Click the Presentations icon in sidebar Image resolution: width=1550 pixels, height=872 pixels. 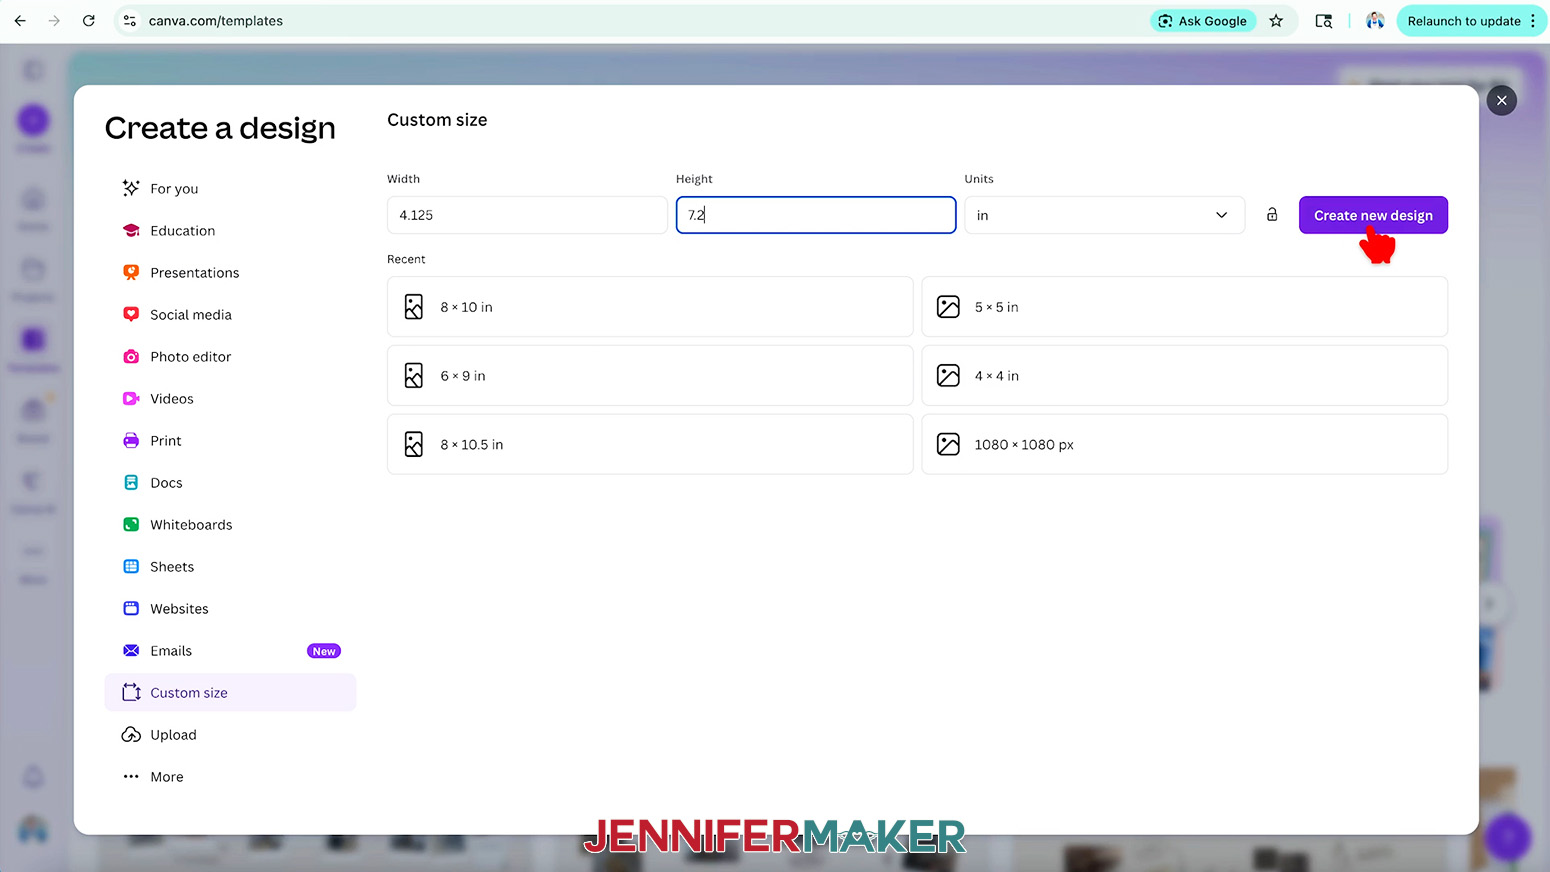[x=131, y=272]
